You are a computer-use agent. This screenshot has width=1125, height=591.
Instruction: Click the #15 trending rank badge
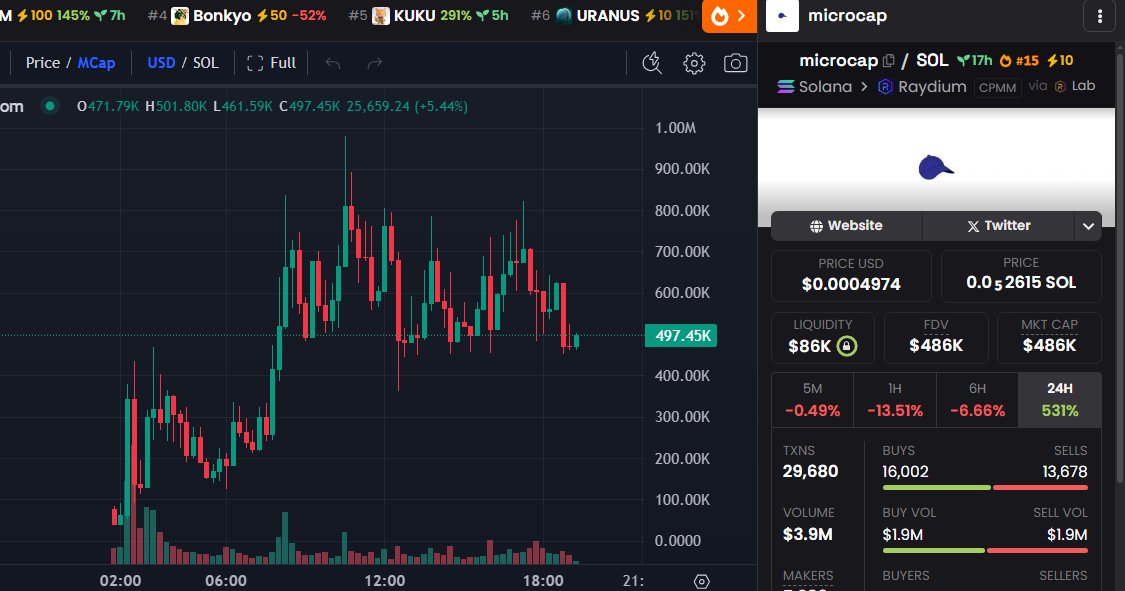click(1019, 61)
